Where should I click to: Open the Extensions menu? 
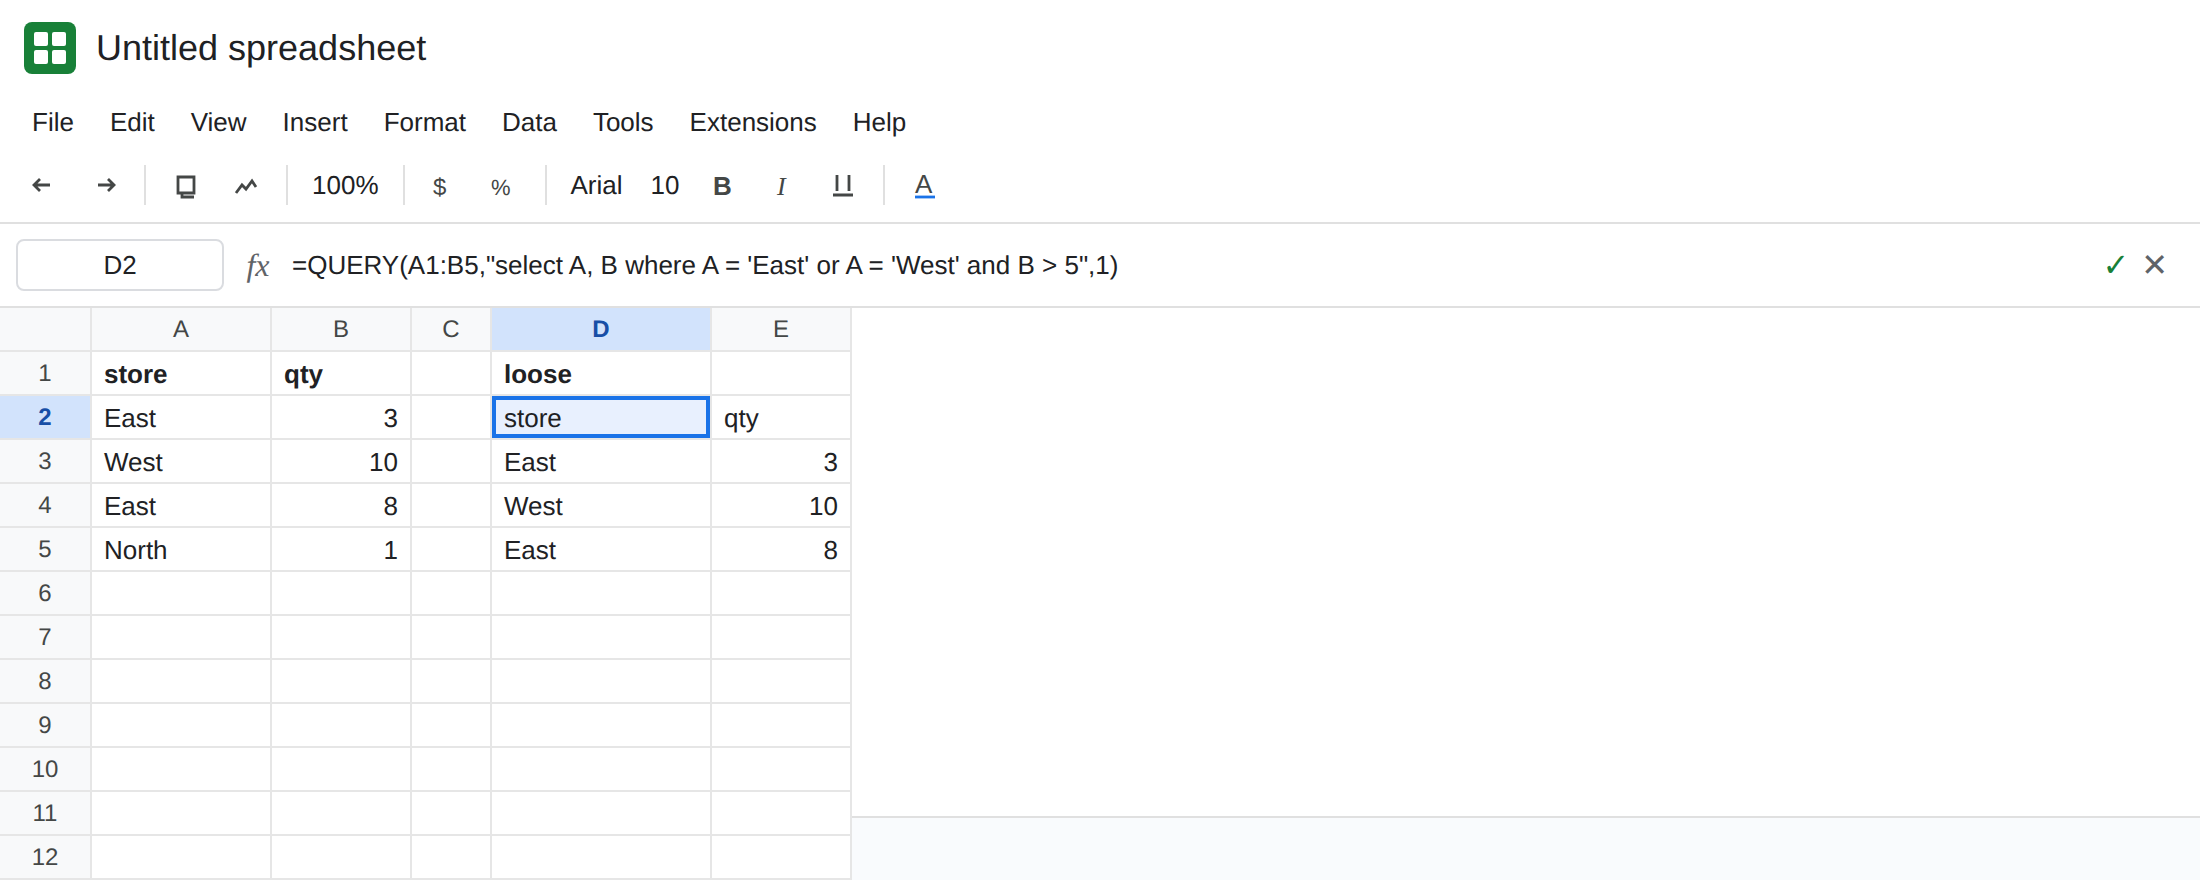tap(753, 122)
